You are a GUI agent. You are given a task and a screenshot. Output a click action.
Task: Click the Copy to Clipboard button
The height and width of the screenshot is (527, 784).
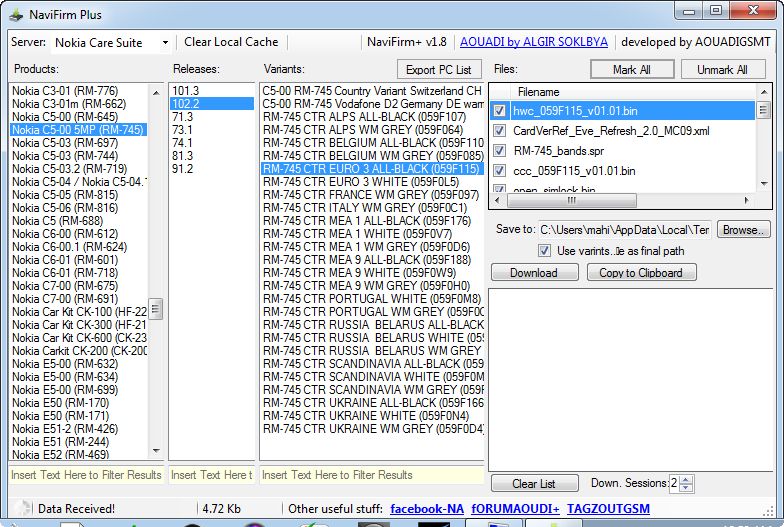pyautogui.click(x=641, y=272)
